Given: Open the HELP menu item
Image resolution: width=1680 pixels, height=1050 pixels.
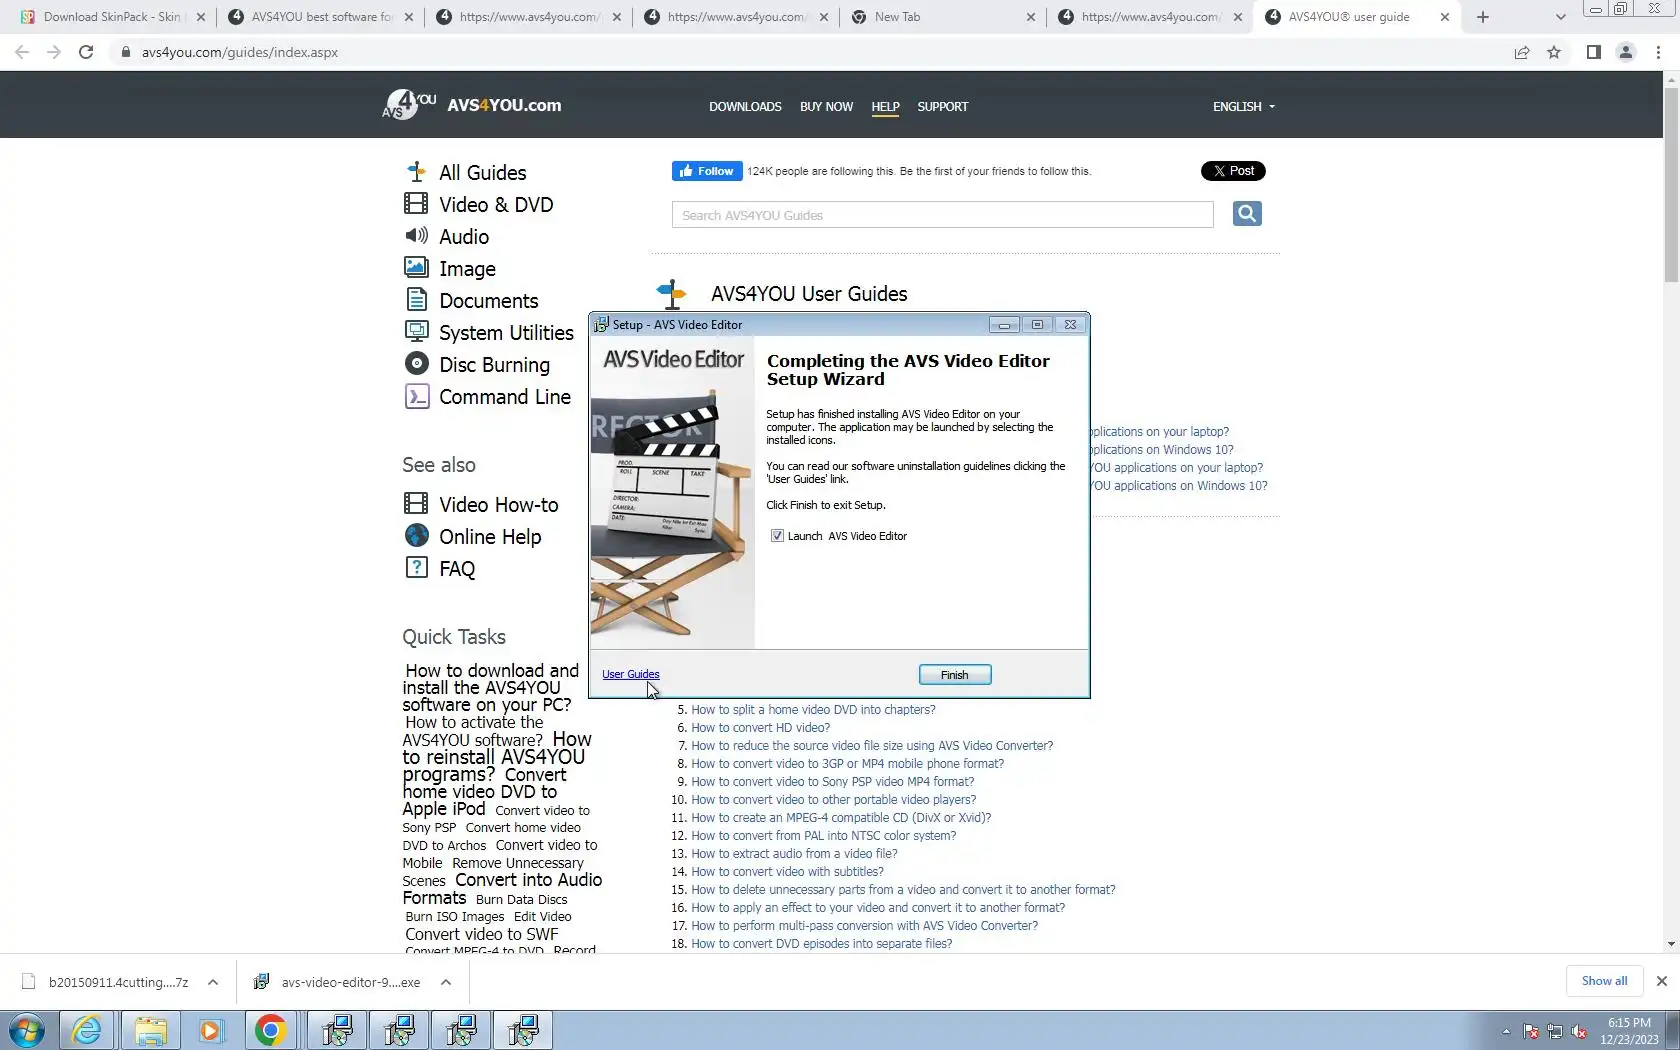Looking at the screenshot, I should pos(885,106).
